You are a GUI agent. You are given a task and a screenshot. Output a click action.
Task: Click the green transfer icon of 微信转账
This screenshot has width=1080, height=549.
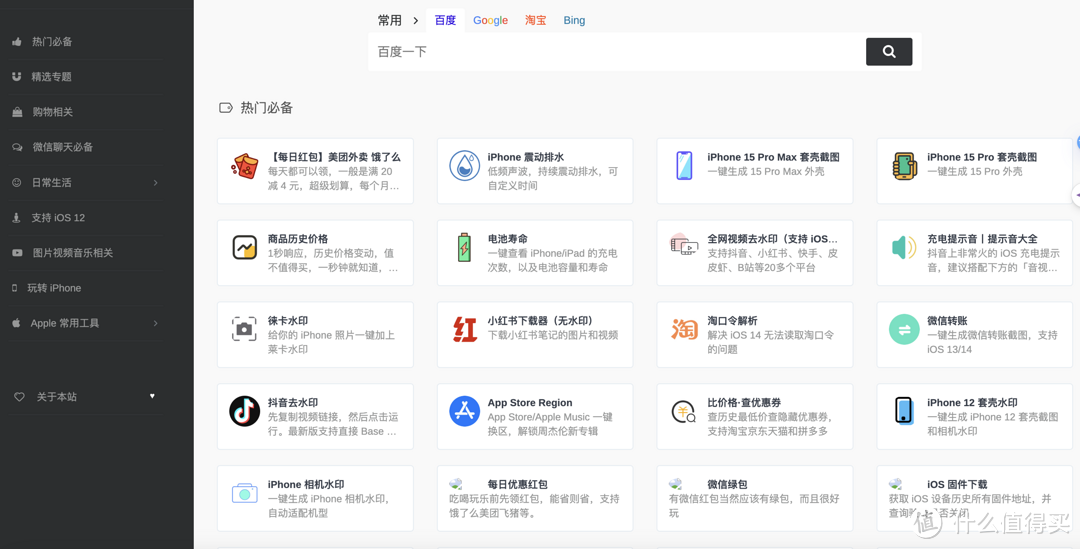[x=904, y=330]
